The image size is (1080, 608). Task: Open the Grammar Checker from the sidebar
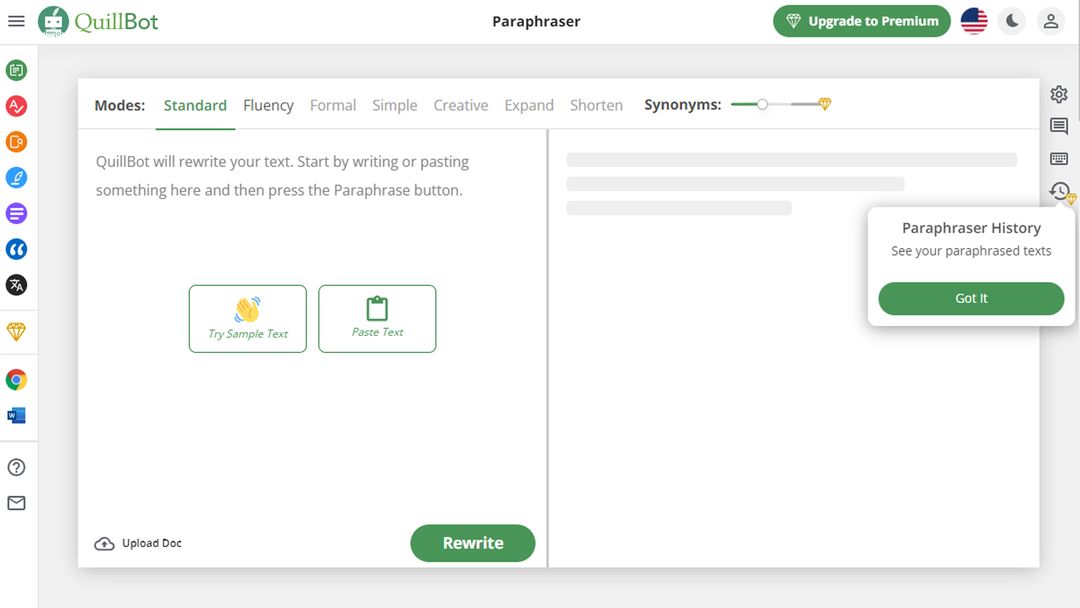[x=16, y=105]
